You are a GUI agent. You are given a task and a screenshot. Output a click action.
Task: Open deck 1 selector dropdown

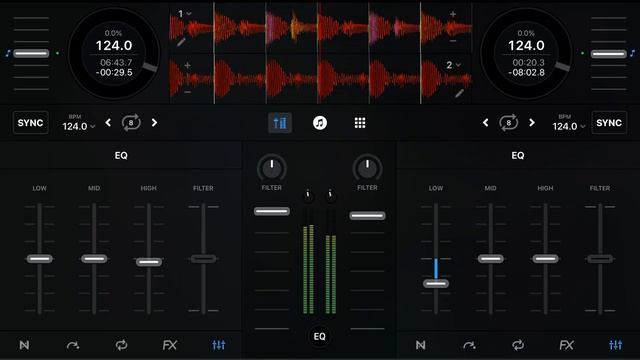pos(184,14)
